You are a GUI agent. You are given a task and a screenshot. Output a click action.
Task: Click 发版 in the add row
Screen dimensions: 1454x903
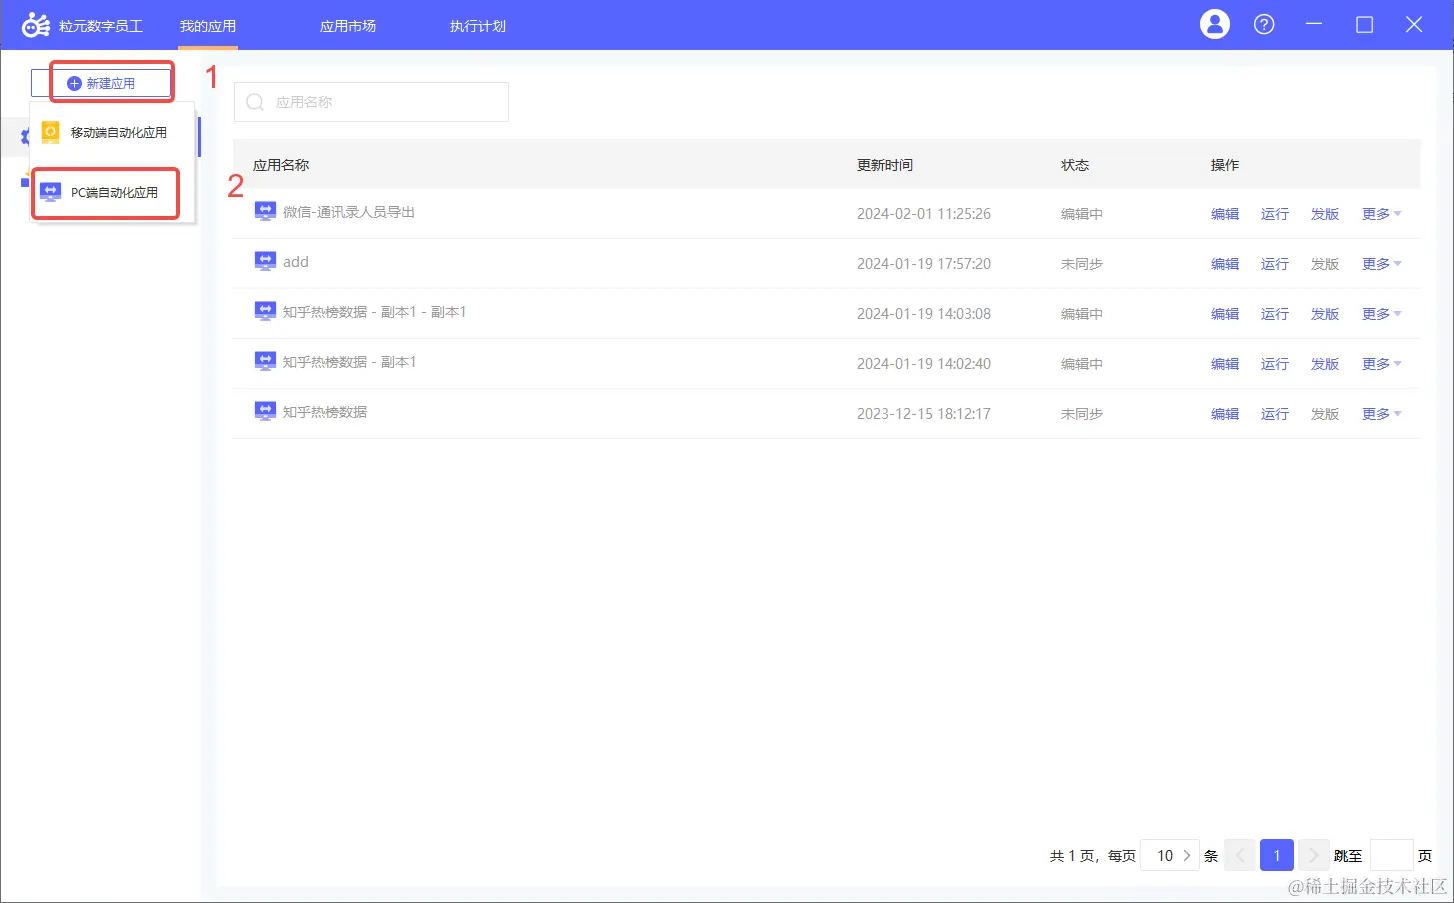[x=1325, y=264]
